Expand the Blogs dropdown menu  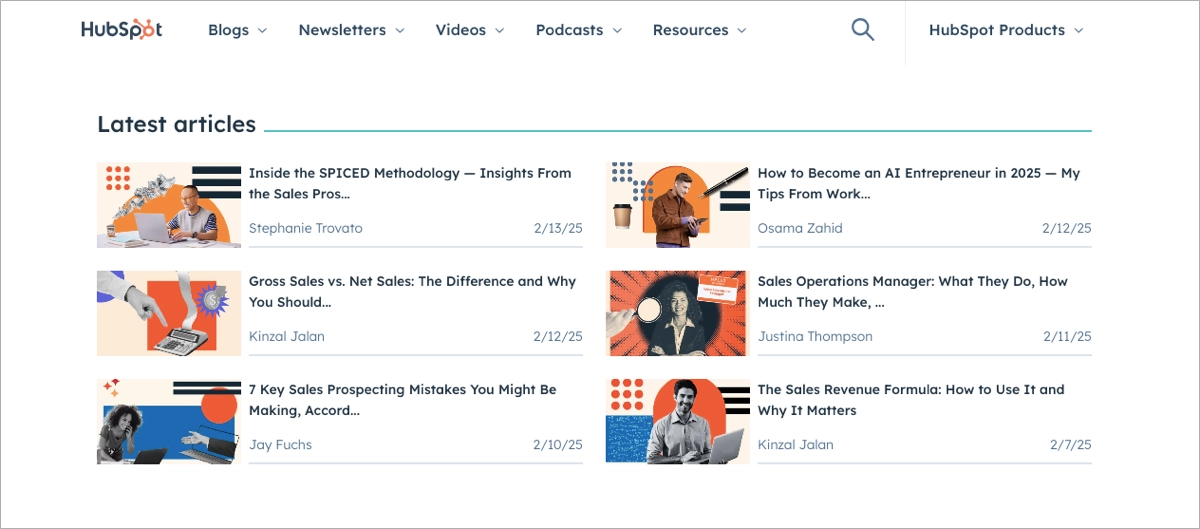237,30
